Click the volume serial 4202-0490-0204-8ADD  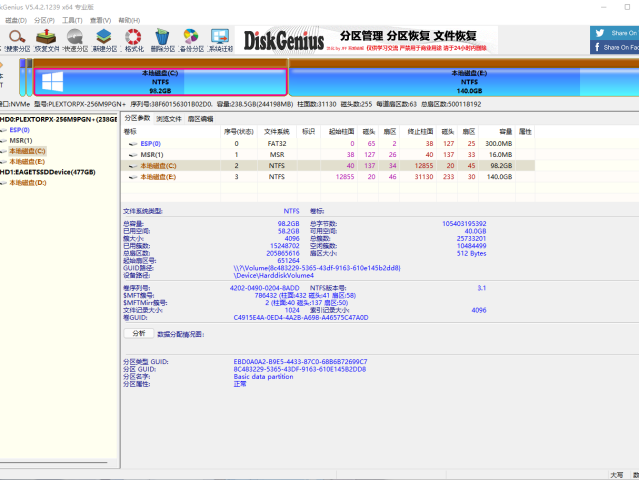point(264,288)
